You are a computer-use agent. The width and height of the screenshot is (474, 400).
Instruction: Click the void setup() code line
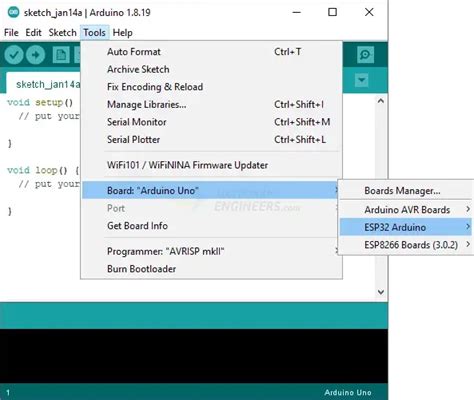coord(40,102)
